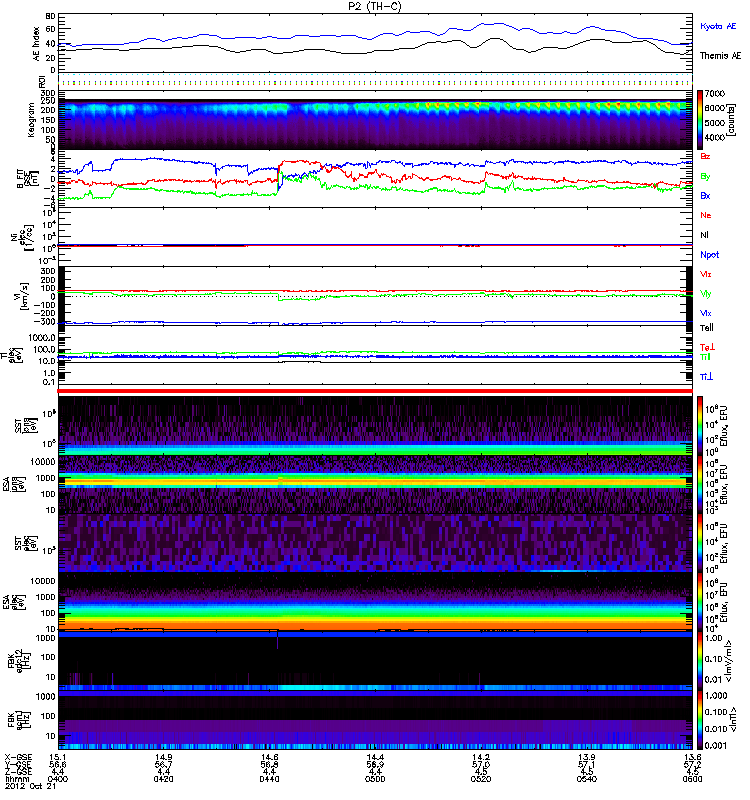
Task: Click the 0420 time tick label
Action: (x=163, y=779)
